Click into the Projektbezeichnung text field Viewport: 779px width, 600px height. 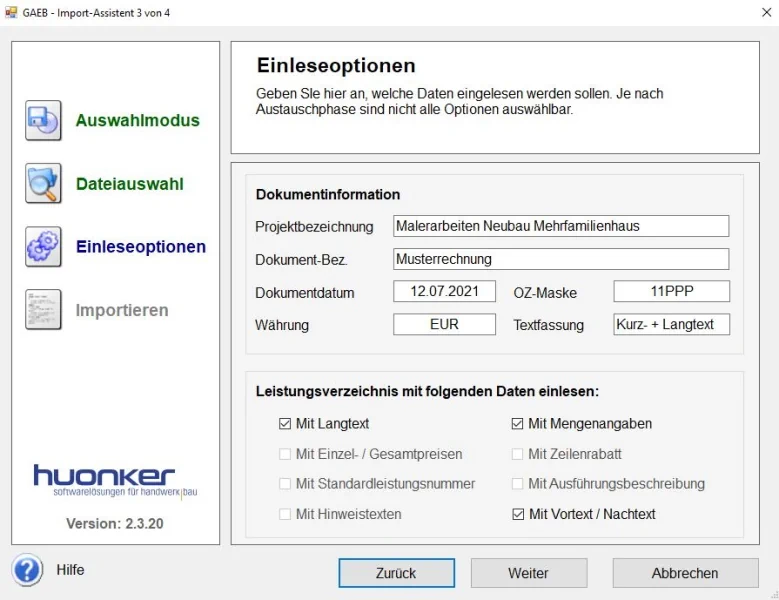[x=560, y=226]
